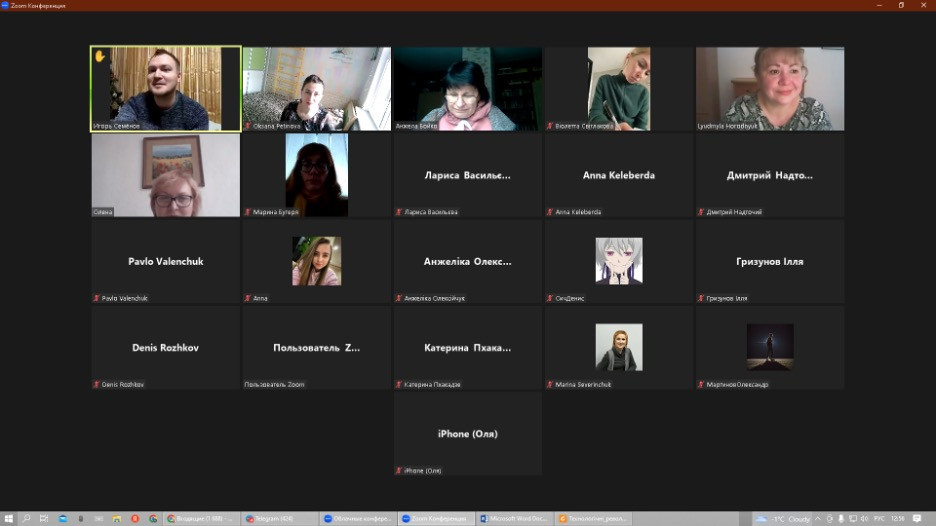Image resolution: width=936 pixels, height=526 pixels.
Task: Click muted mic icon next to Лариса Васильева label
Action: pyautogui.click(x=399, y=212)
